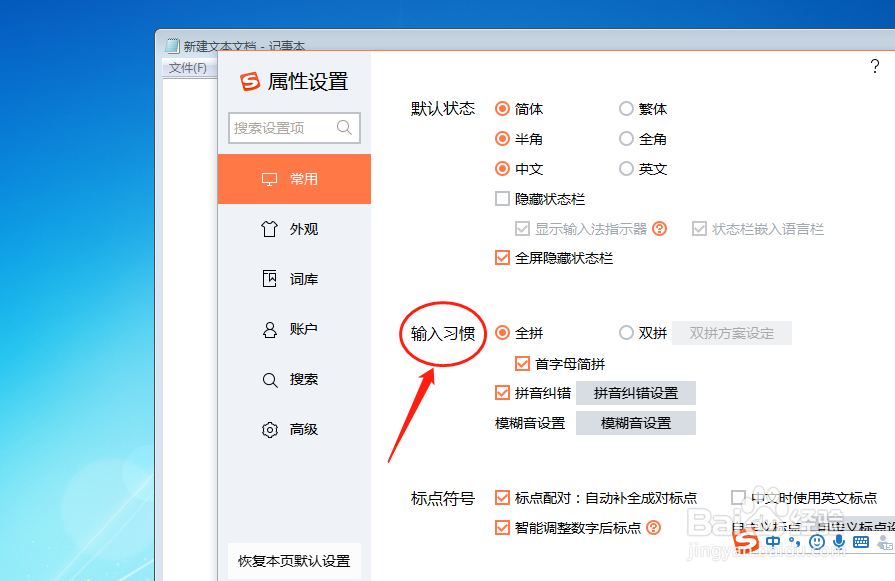Click the magnifier icon in the search box

pos(344,127)
